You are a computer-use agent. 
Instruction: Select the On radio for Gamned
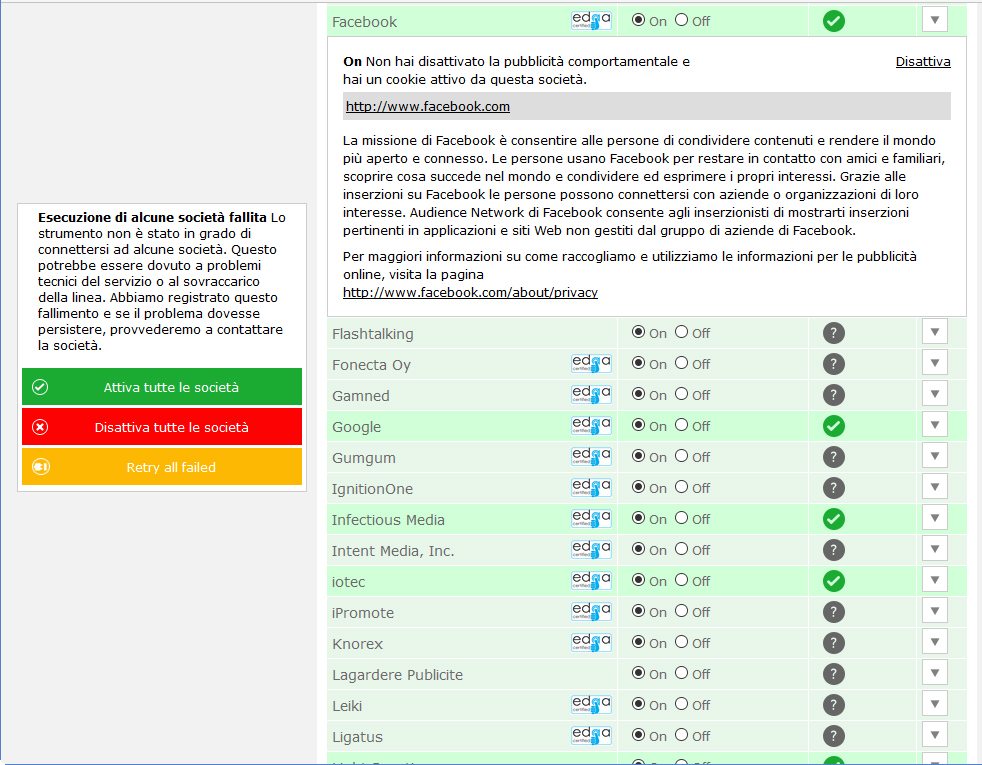(x=639, y=395)
